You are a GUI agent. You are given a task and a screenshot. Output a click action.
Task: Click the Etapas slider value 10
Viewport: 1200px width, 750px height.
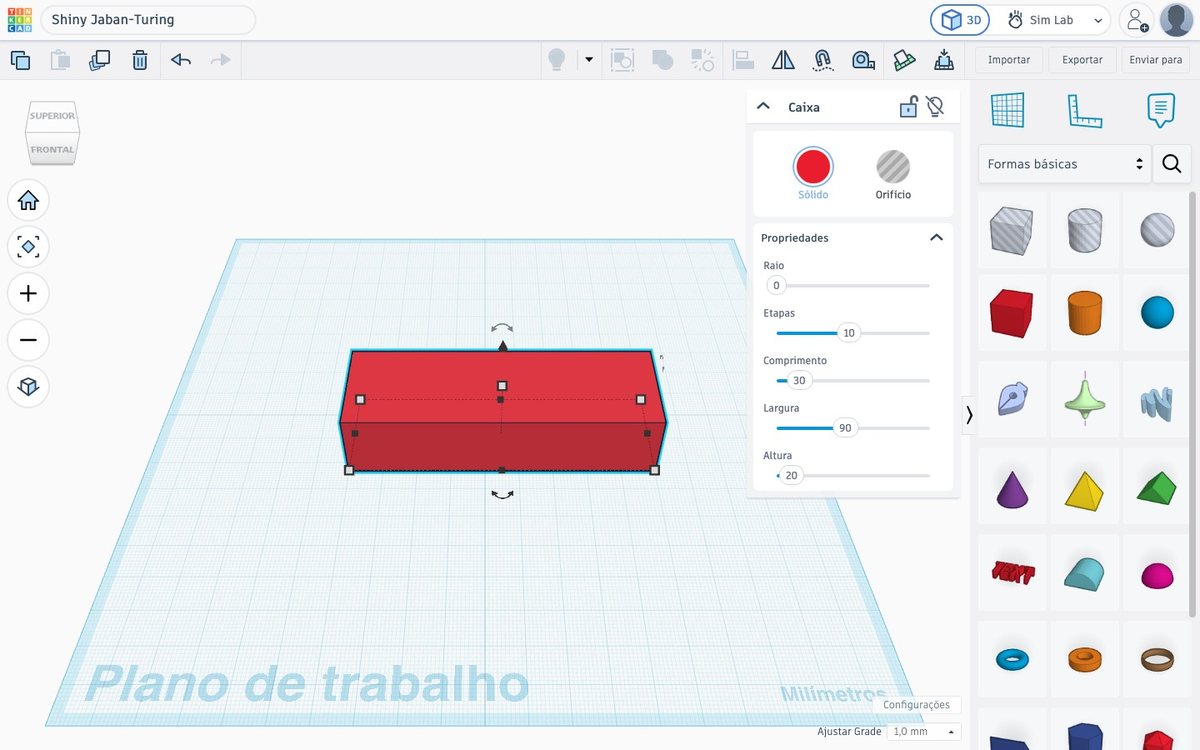pos(849,333)
